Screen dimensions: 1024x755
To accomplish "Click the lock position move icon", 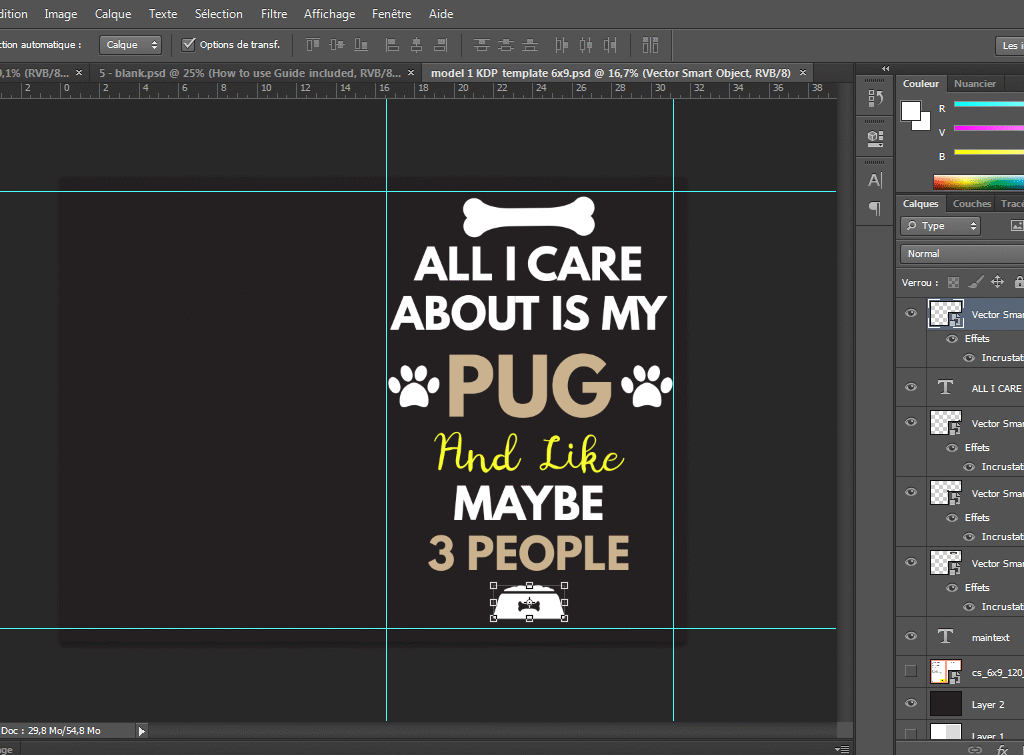I will [x=997, y=283].
